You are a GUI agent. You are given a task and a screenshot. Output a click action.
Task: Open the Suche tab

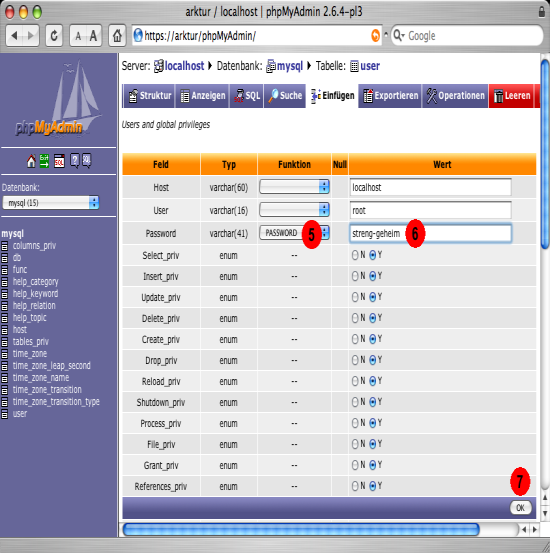point(285,96)
